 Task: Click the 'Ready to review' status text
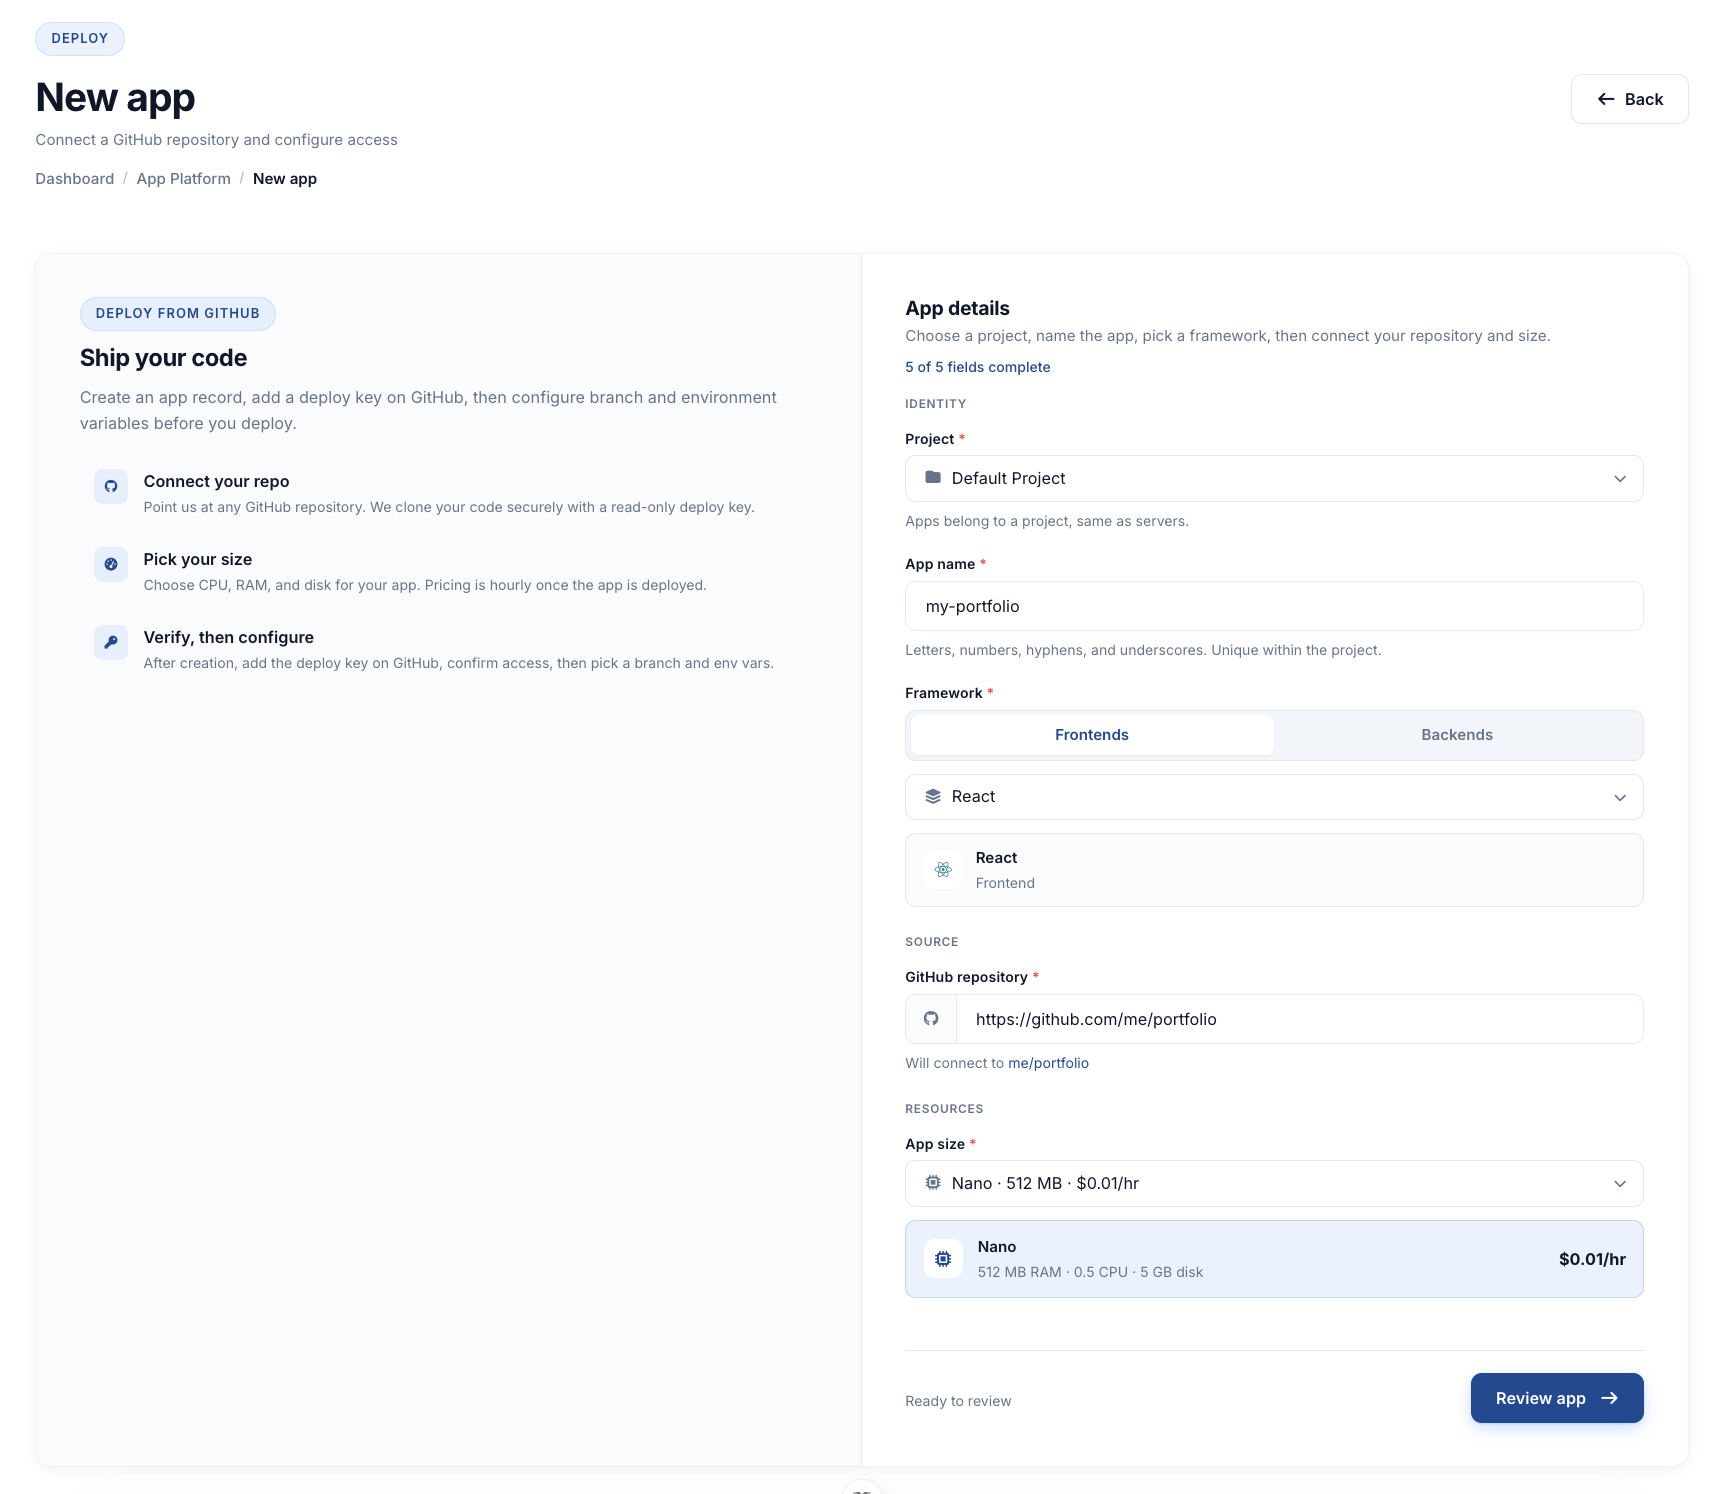click(958, 1401)
